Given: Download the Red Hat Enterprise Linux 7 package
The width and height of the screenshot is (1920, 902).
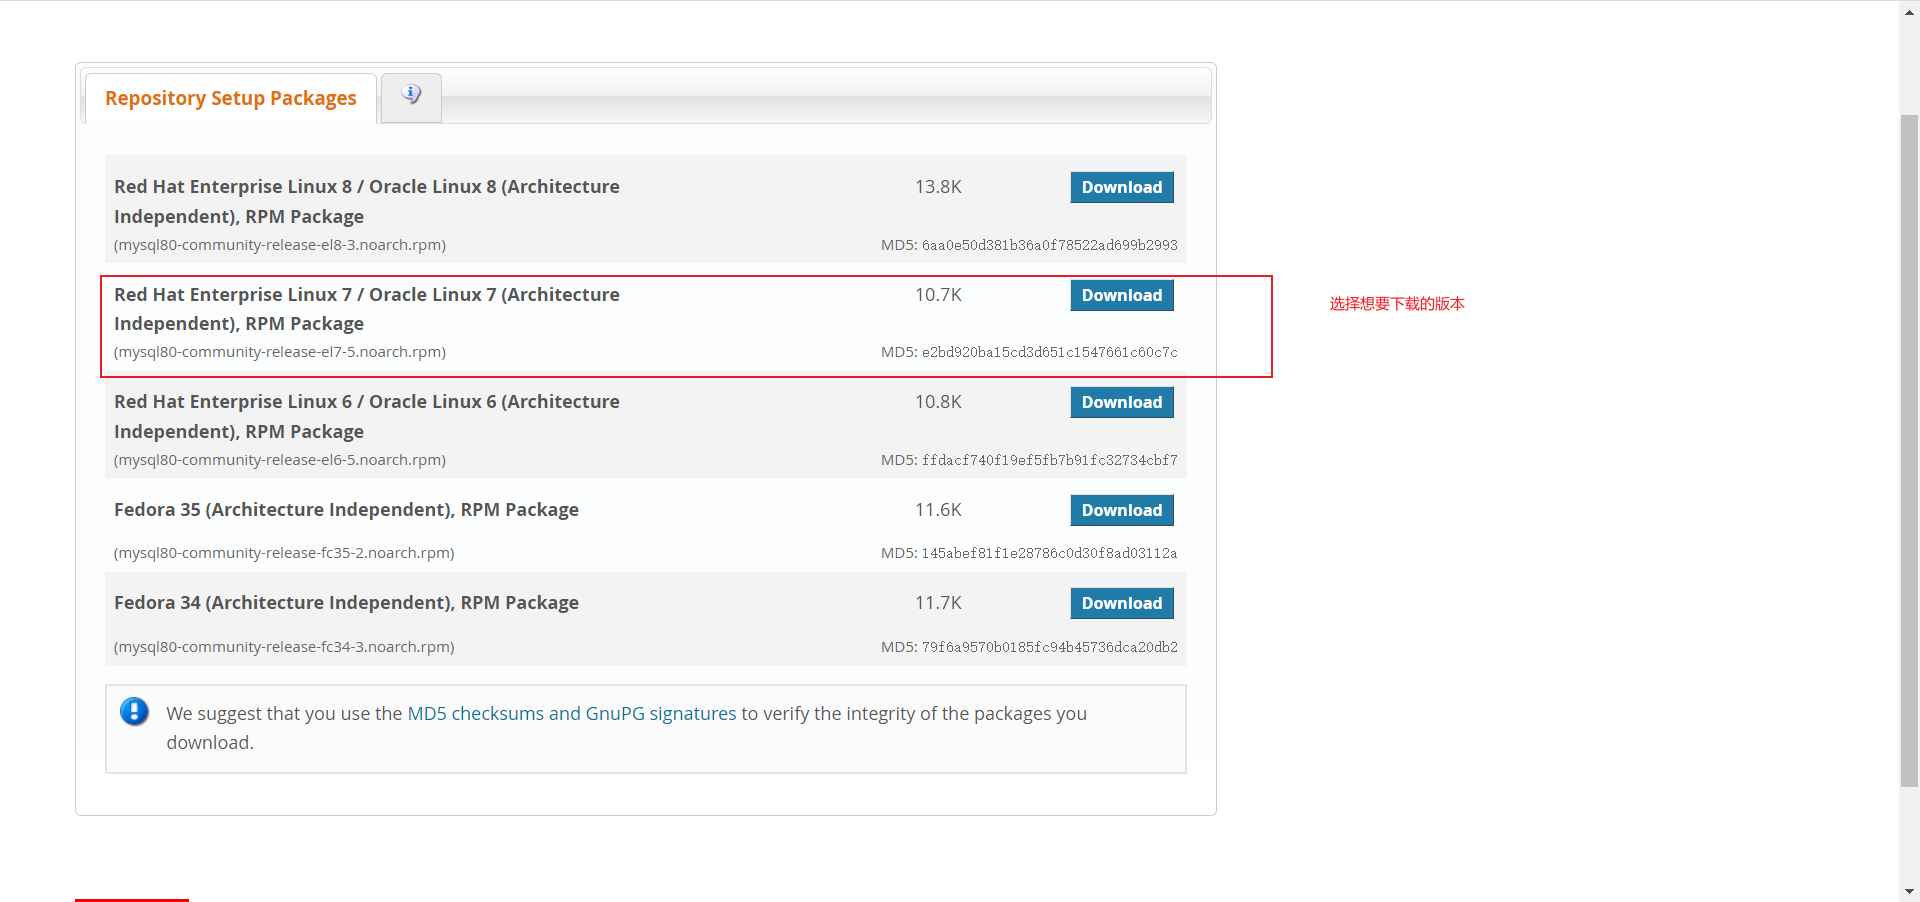Looking at the screenshot, I should tap(1122, 295).
